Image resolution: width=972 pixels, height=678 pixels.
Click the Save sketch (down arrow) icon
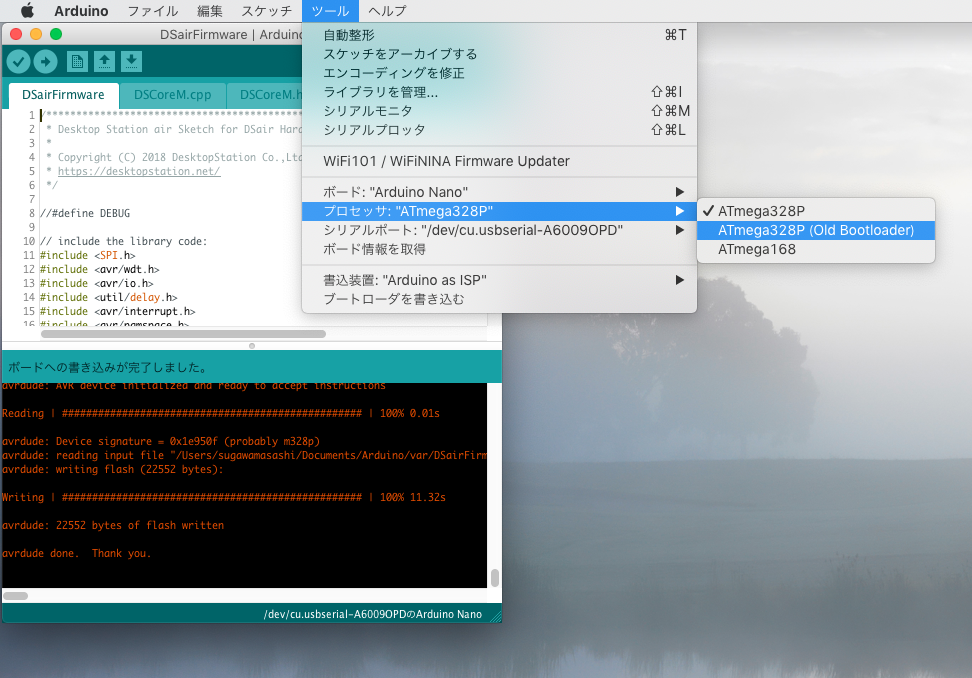tap(131, 61)
